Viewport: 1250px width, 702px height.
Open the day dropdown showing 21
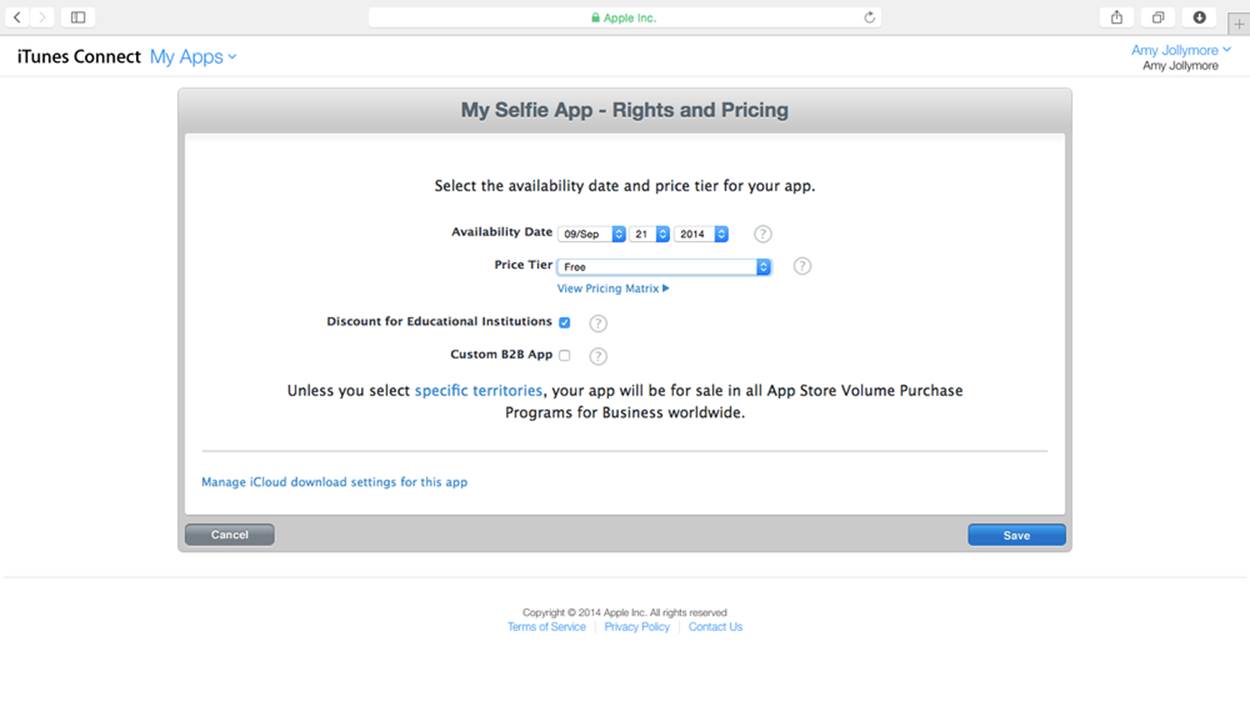pyautogui.click(x=650, y=234)
